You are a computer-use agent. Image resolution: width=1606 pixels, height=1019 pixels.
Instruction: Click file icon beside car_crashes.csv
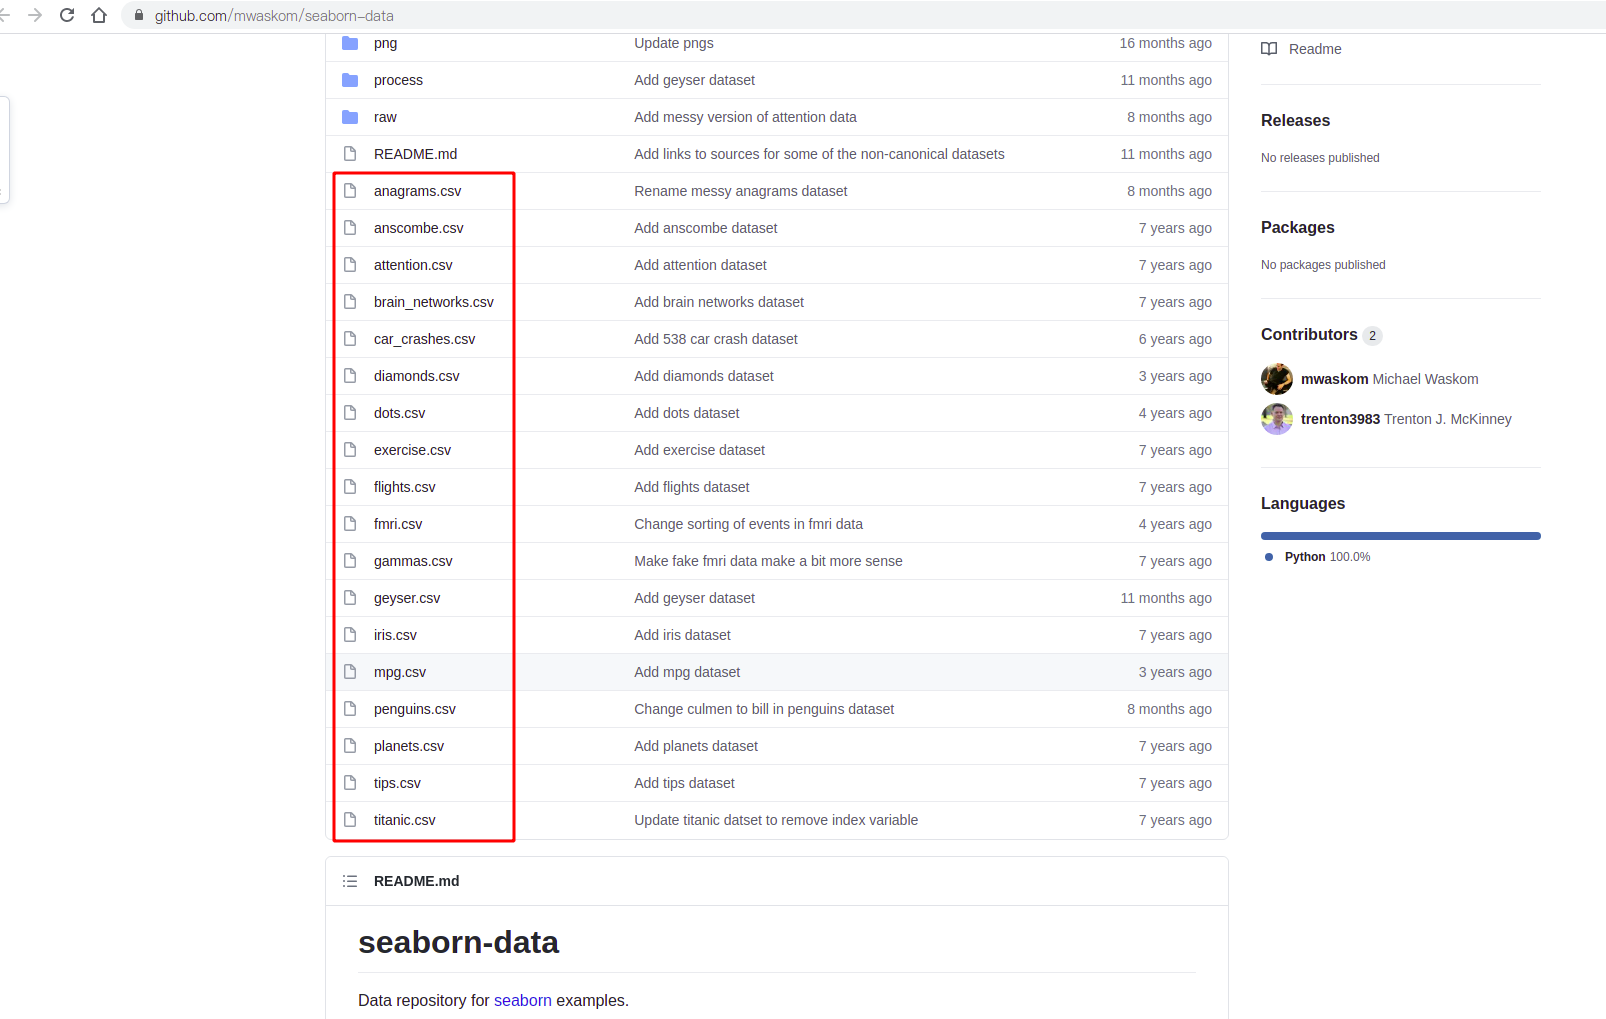tap(350, 339)
